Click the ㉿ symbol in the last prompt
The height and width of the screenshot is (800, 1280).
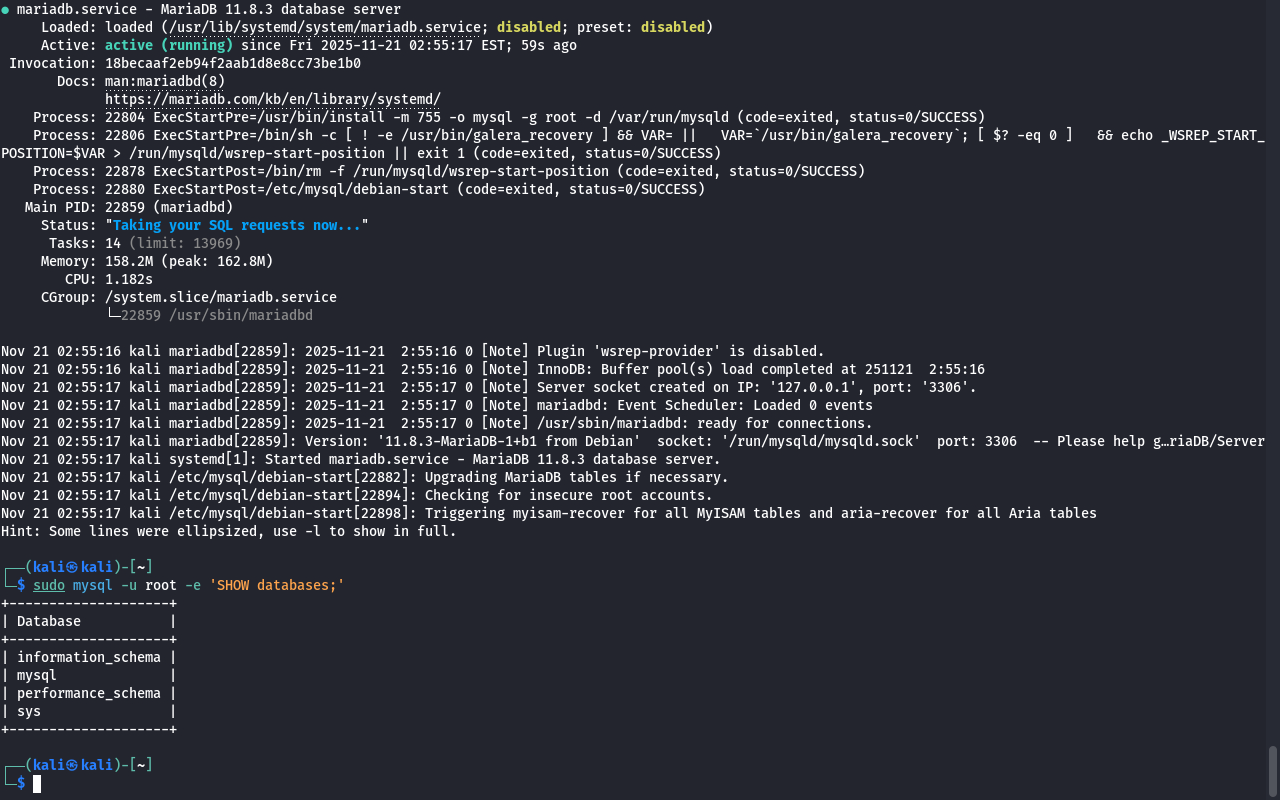72,765
